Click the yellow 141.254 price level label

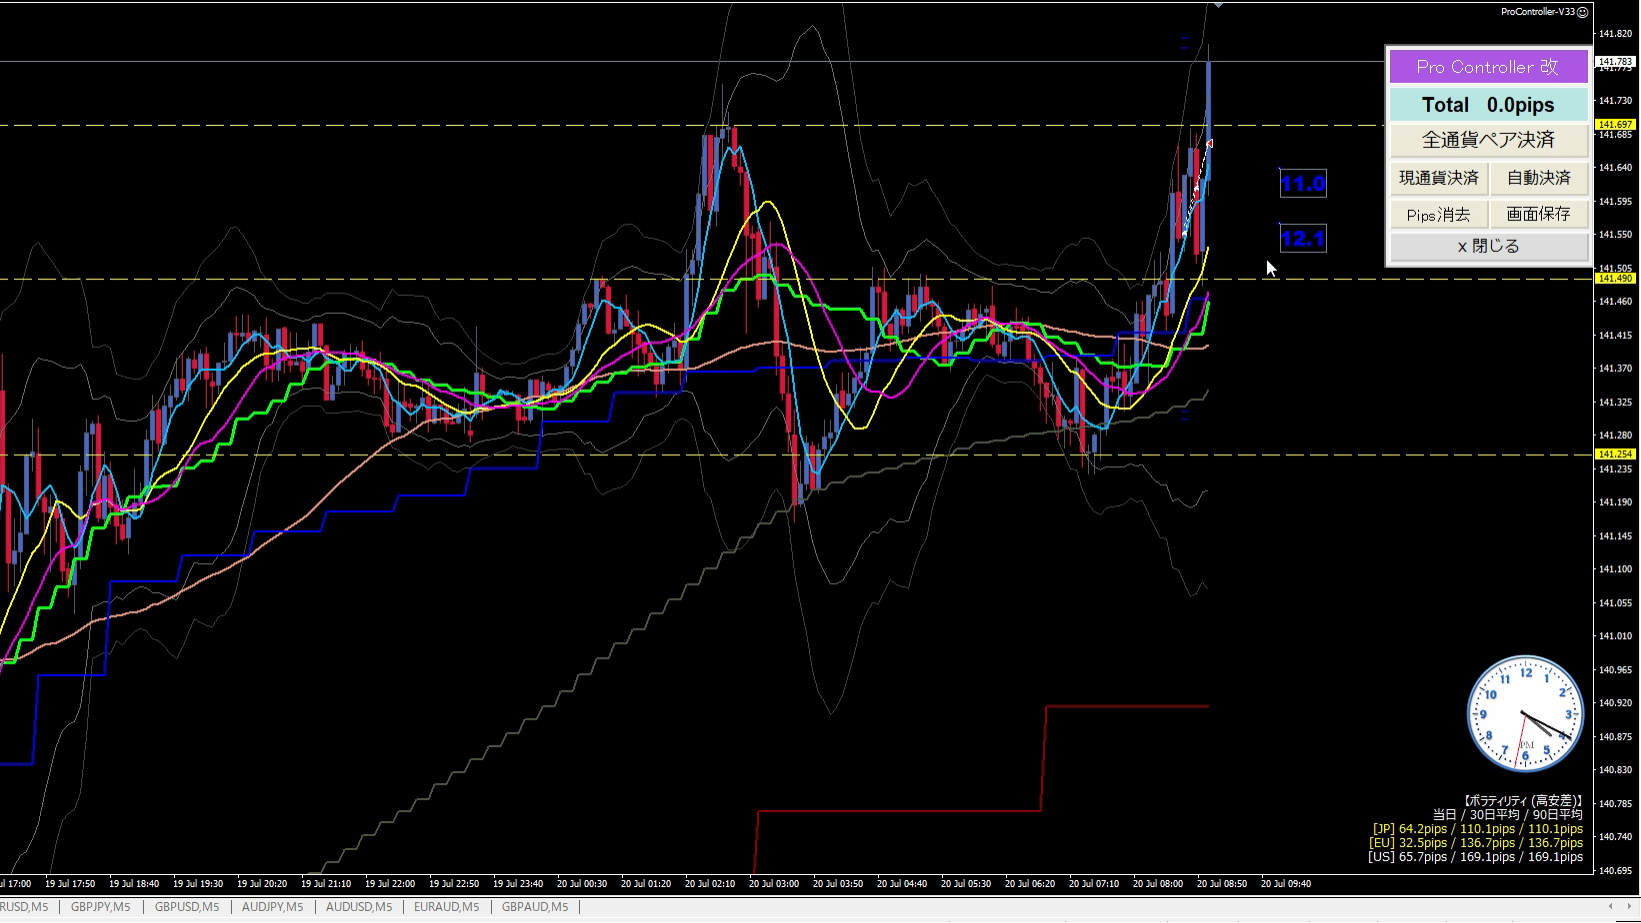(x=1615, y=454)
